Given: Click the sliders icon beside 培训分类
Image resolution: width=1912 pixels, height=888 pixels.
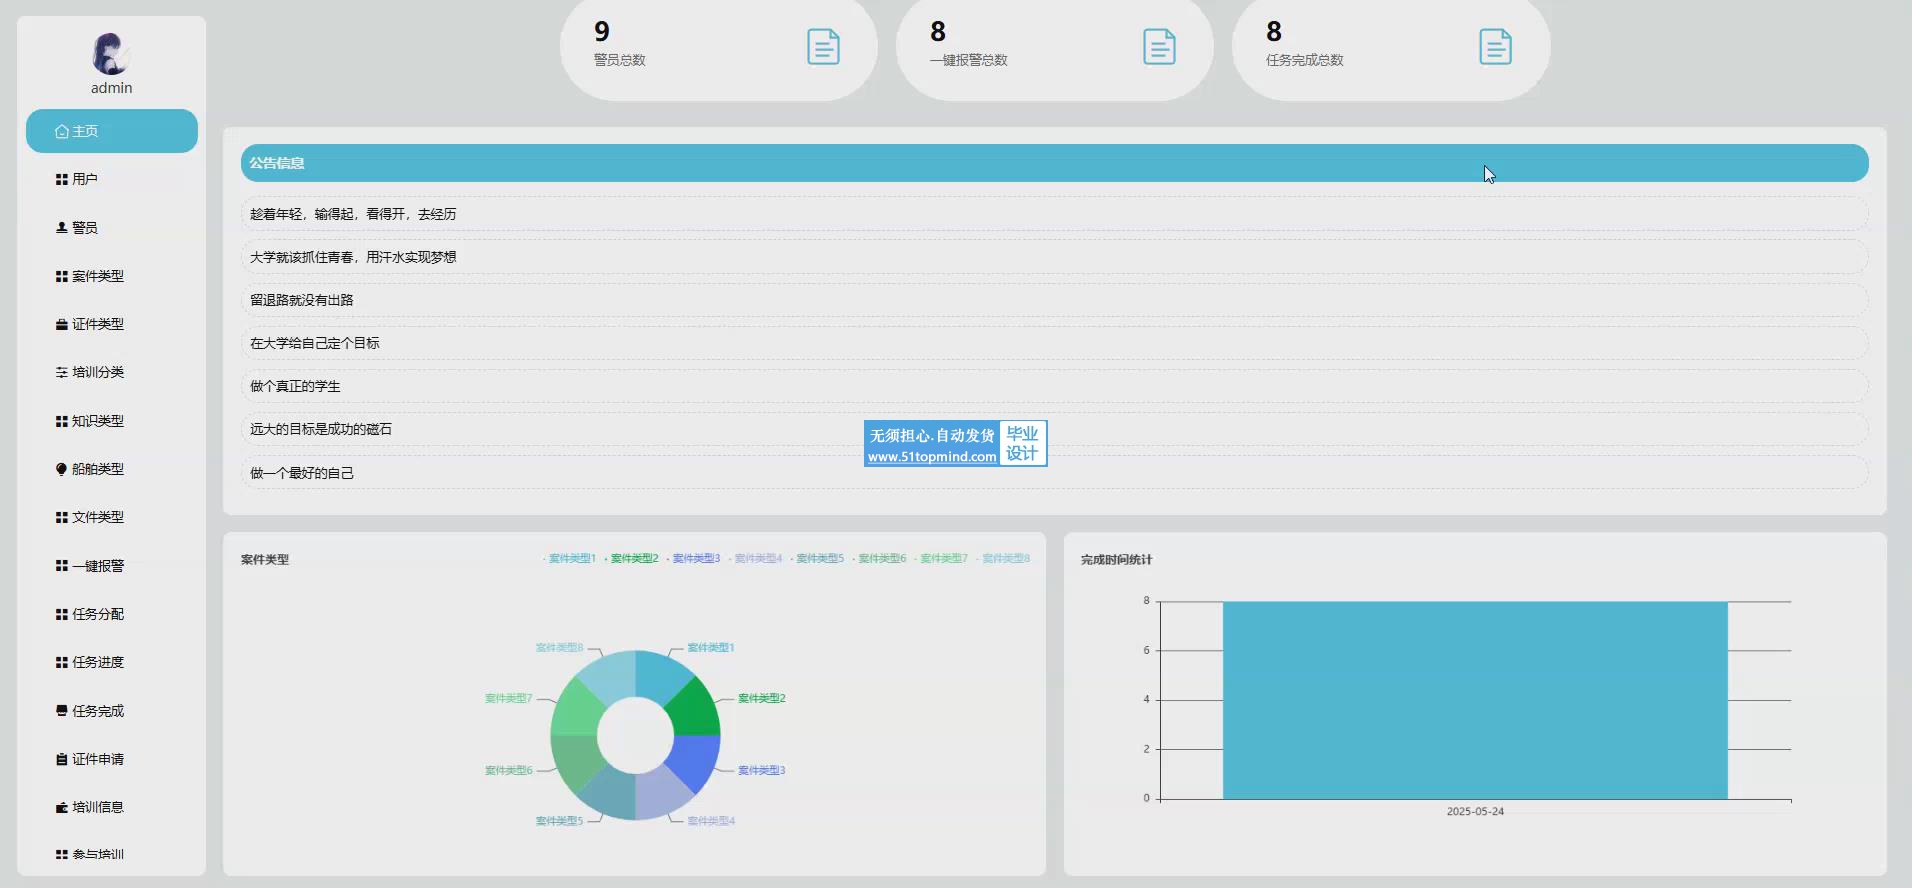Looking at the screenshot, I should pyautogui.click(x=62, y=373).
